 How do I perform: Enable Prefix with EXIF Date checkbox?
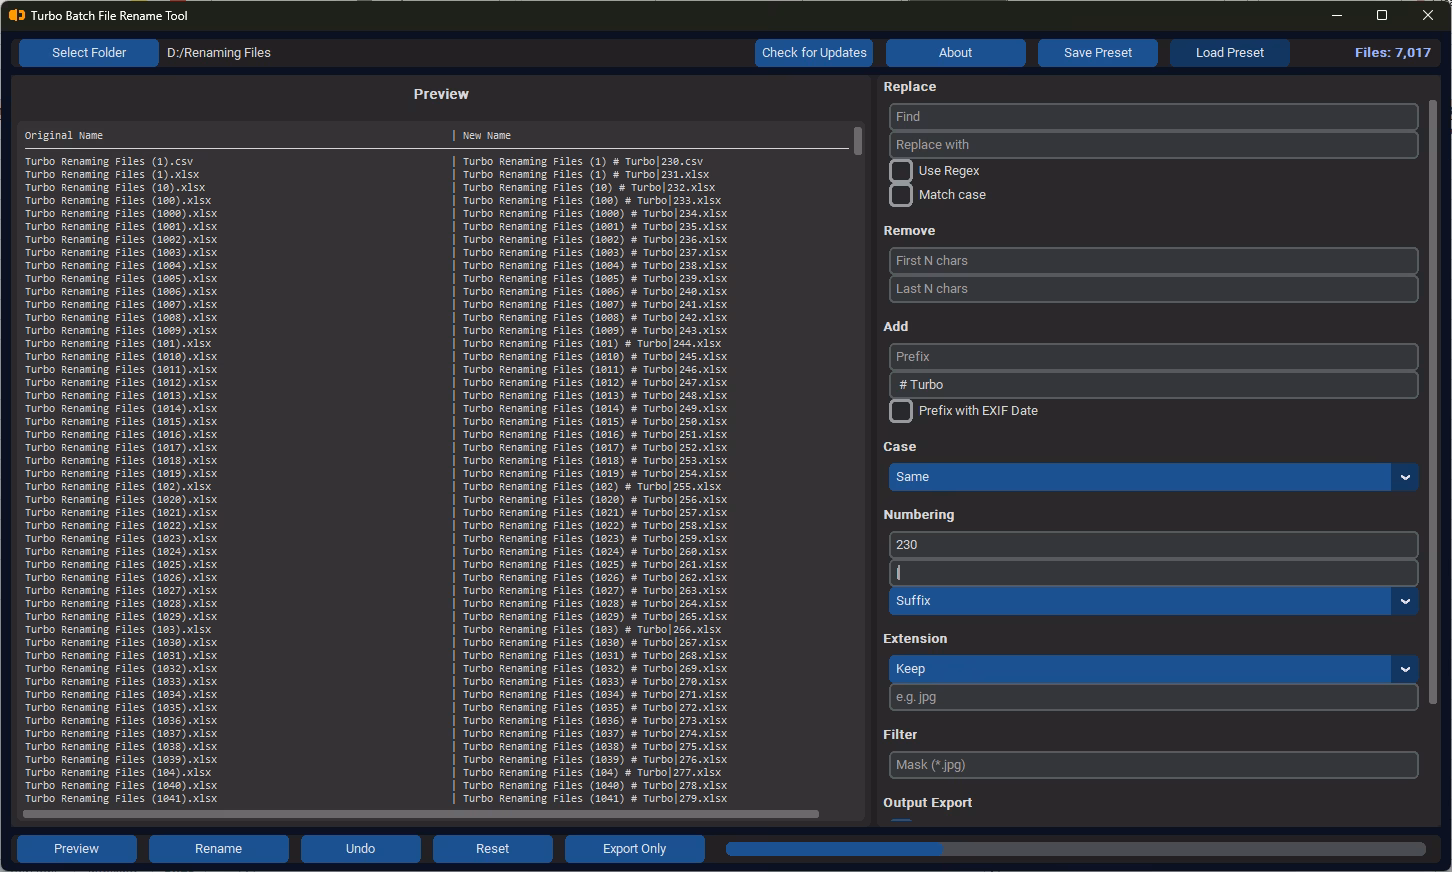point(901,411)
